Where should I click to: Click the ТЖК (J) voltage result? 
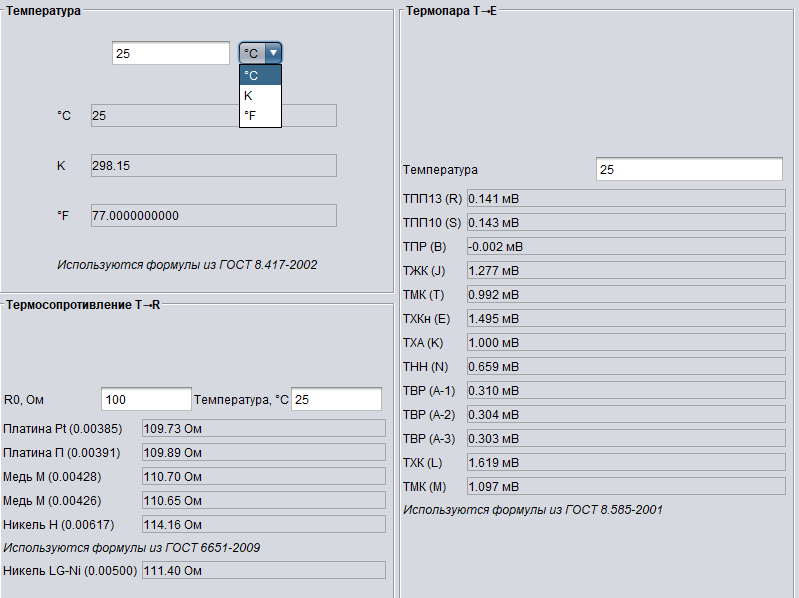tap(625, 270)
